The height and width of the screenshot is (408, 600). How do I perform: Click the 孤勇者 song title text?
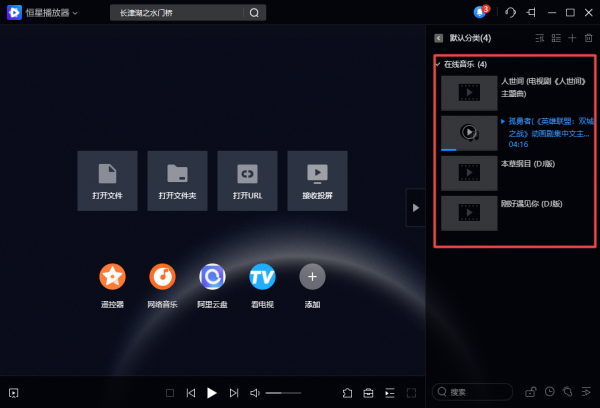click(550, 127)
